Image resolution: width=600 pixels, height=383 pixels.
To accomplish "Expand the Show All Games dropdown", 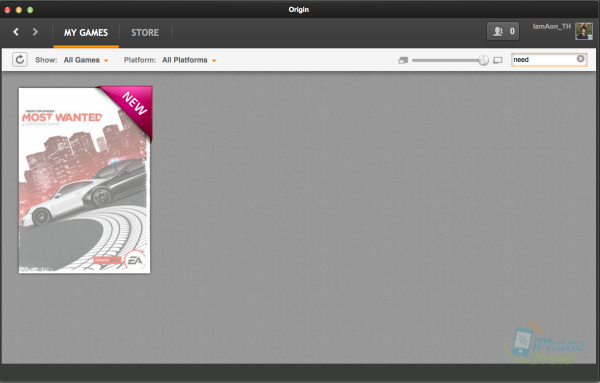I will tap(86, 60).
